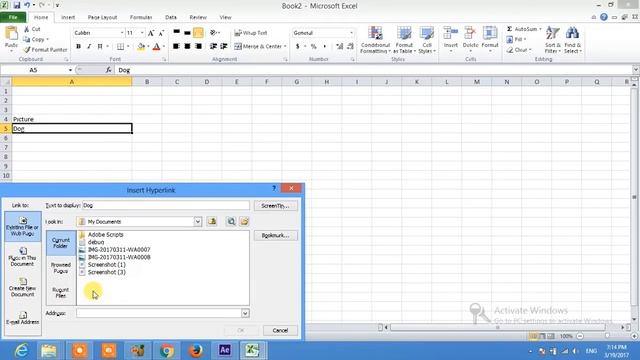Viewport: 640px width, 360px height.
Task: Click the Increase Font Size icon
Action: tap(151, 33)
